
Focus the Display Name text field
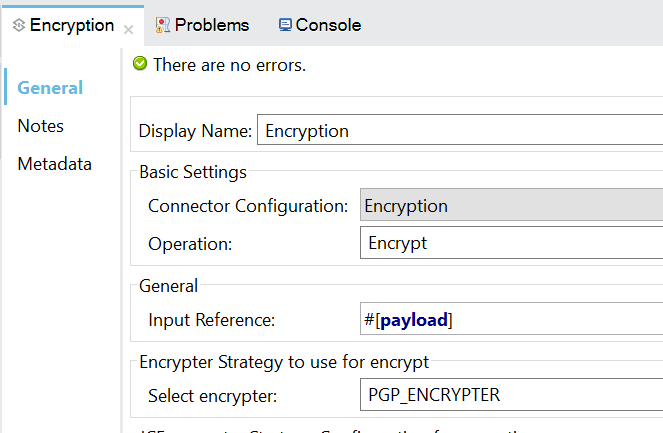click(460, 131)
